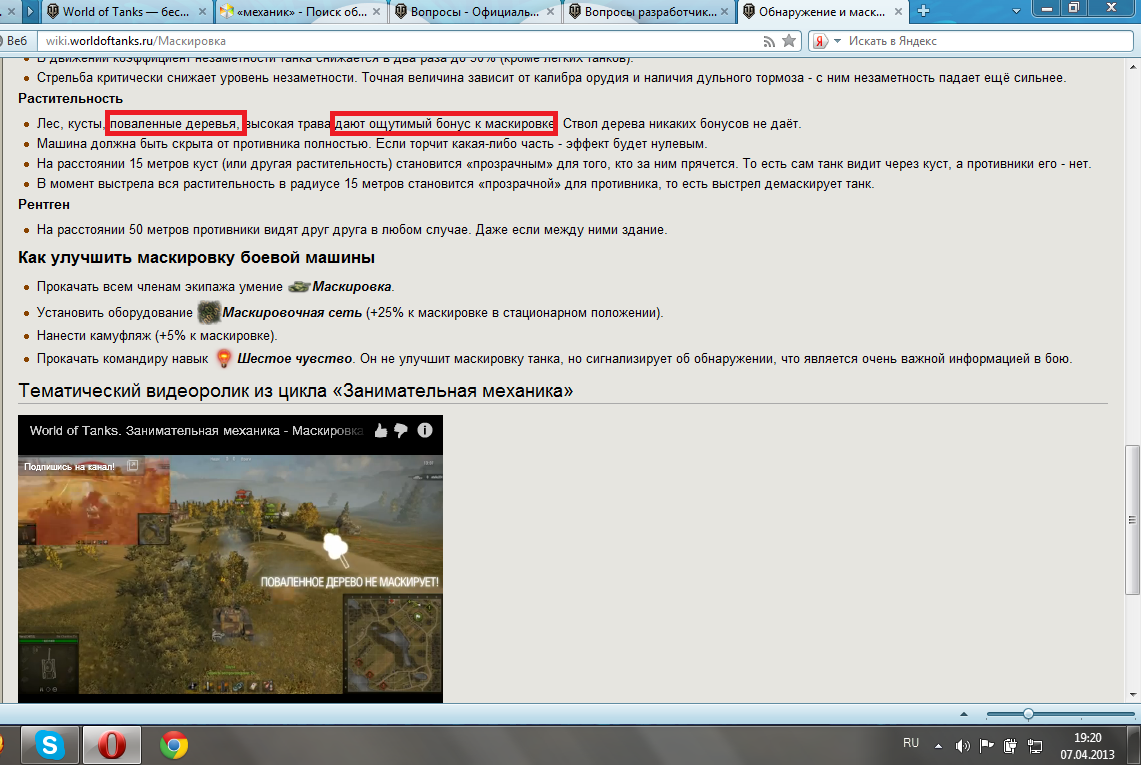Dislike the video with the thumbs-down icon

click(x=401, y=431)
